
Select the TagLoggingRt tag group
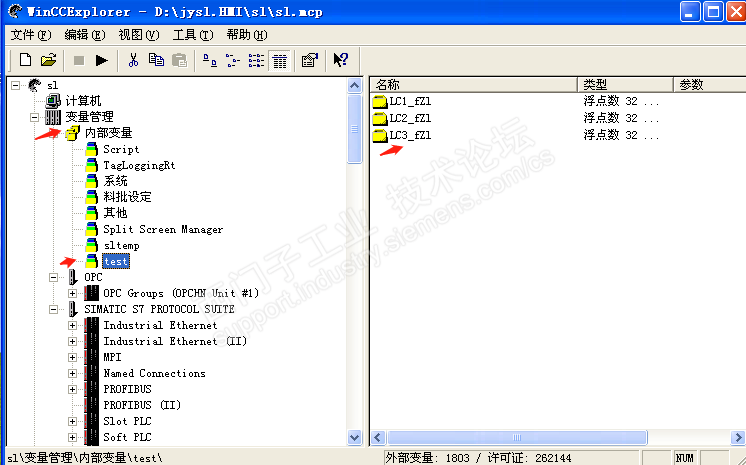(139, 165)
